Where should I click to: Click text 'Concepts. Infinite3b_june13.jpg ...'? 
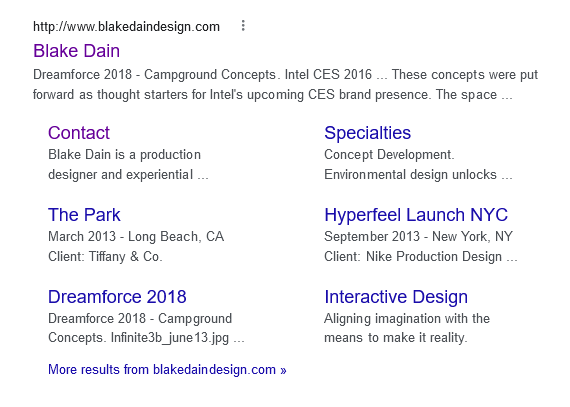click(146, 338)
